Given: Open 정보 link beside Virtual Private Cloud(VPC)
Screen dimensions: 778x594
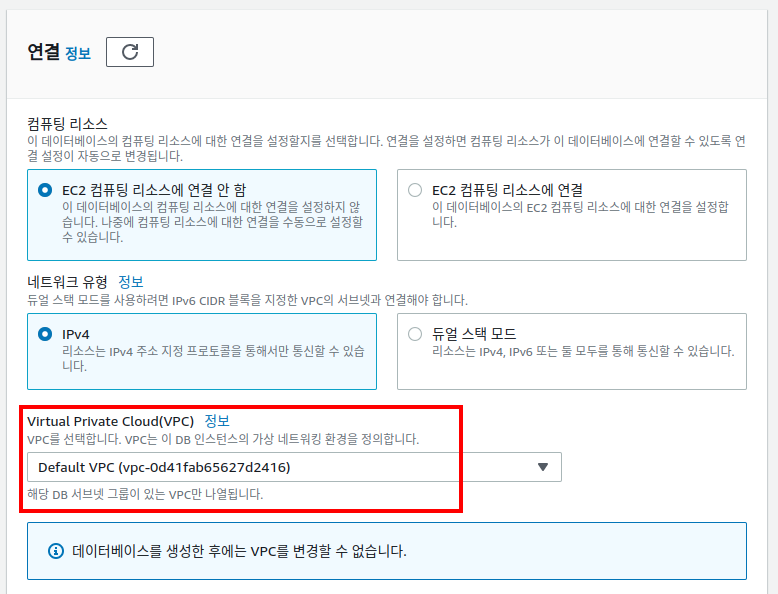Looking at the screenshot, I should tap(217, 421).
